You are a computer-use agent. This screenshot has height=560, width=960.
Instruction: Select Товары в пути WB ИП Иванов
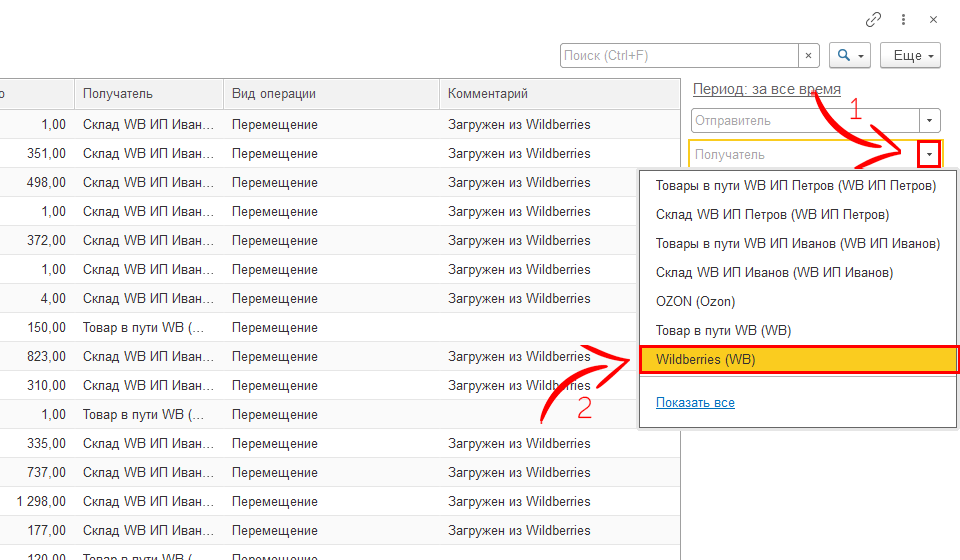click(798, 244)
